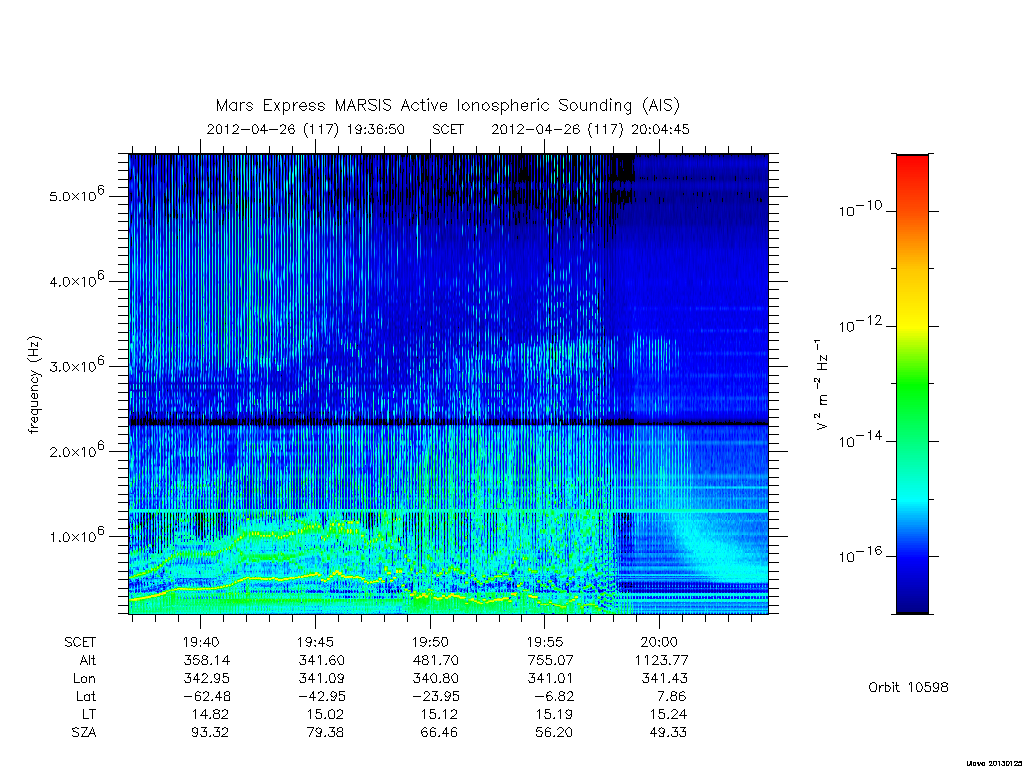Click the latitude value 7.86
1024x768 pixels.
click(x=673, y=696)
